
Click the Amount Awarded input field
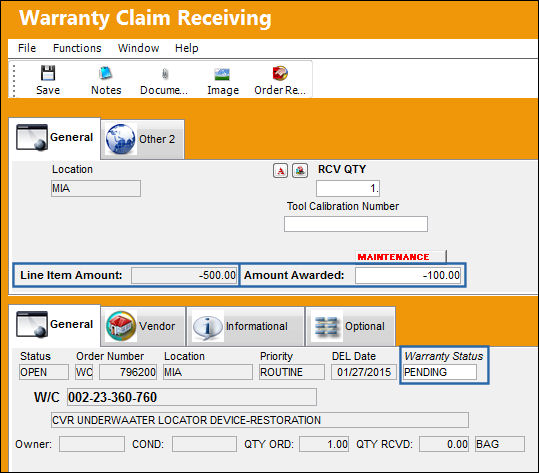tap(408, 275)
